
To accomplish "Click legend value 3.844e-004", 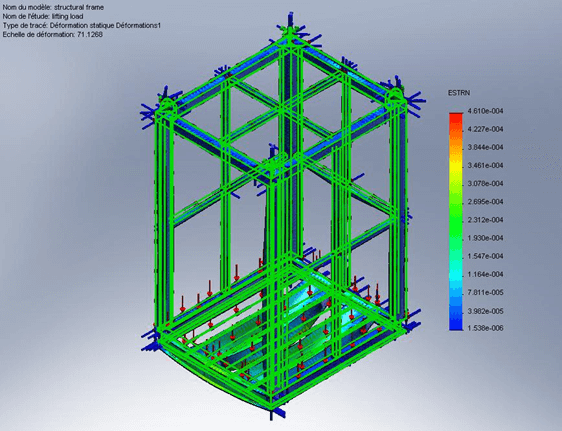I will (x=485, y=148).
